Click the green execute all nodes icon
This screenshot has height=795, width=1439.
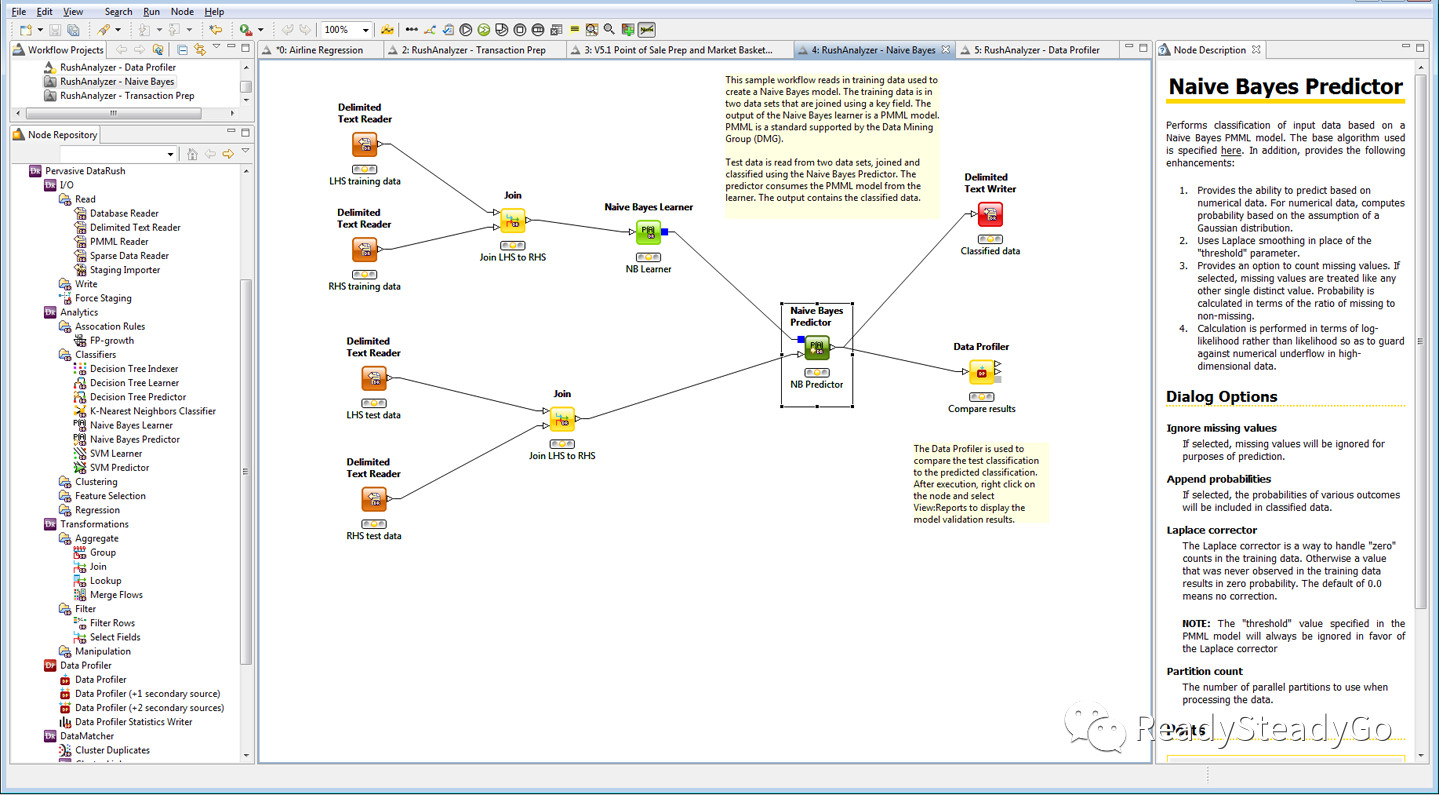484,30
